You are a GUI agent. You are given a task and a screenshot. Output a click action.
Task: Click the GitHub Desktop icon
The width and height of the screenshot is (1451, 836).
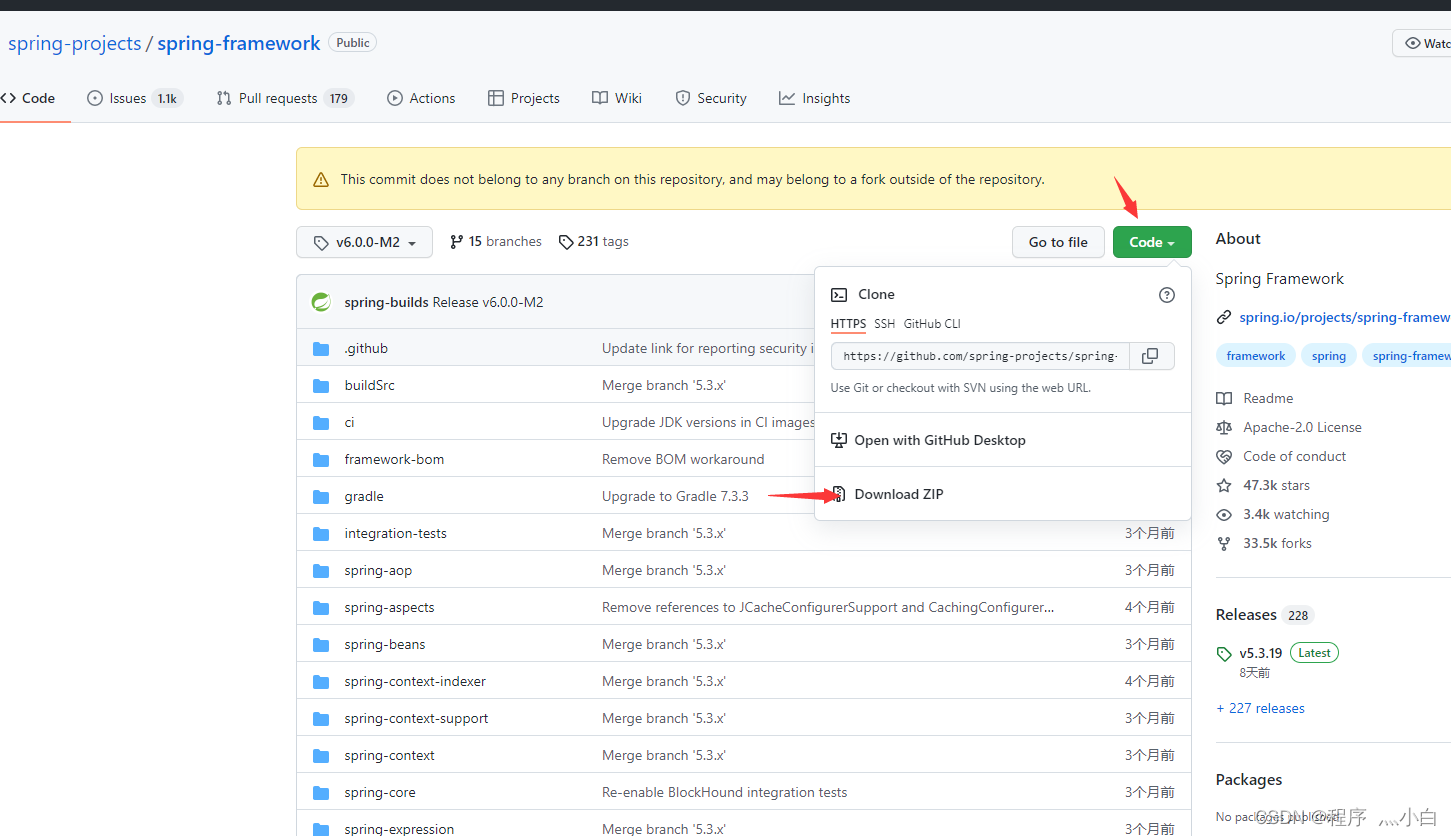point(839,440)
